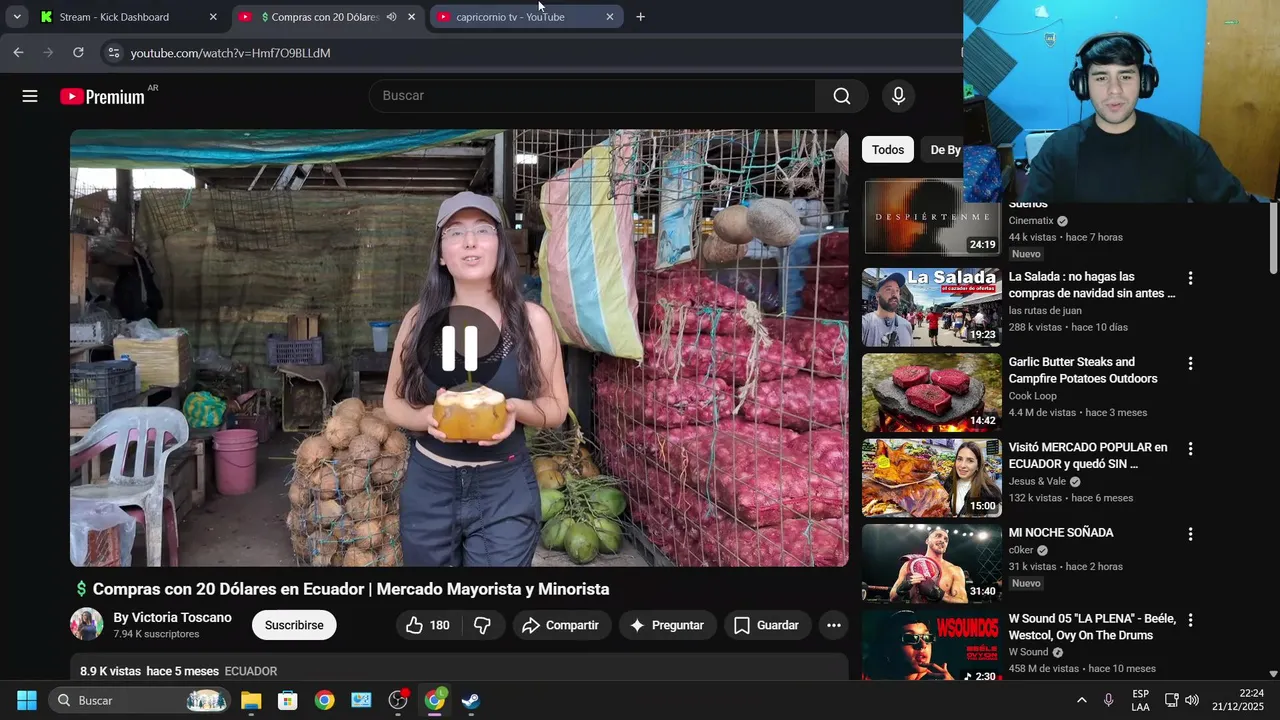The height and width of the screenshot is (720, 1280).
Task: Open File Explorer from the taskbar
Action: pyautogui.click(x=251, y=700)
